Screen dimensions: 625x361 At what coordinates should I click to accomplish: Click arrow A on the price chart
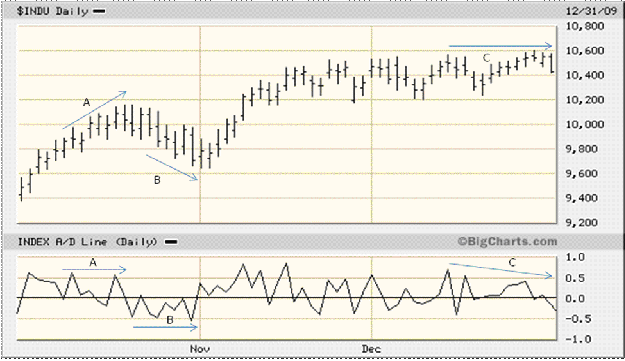pos(94,110)
